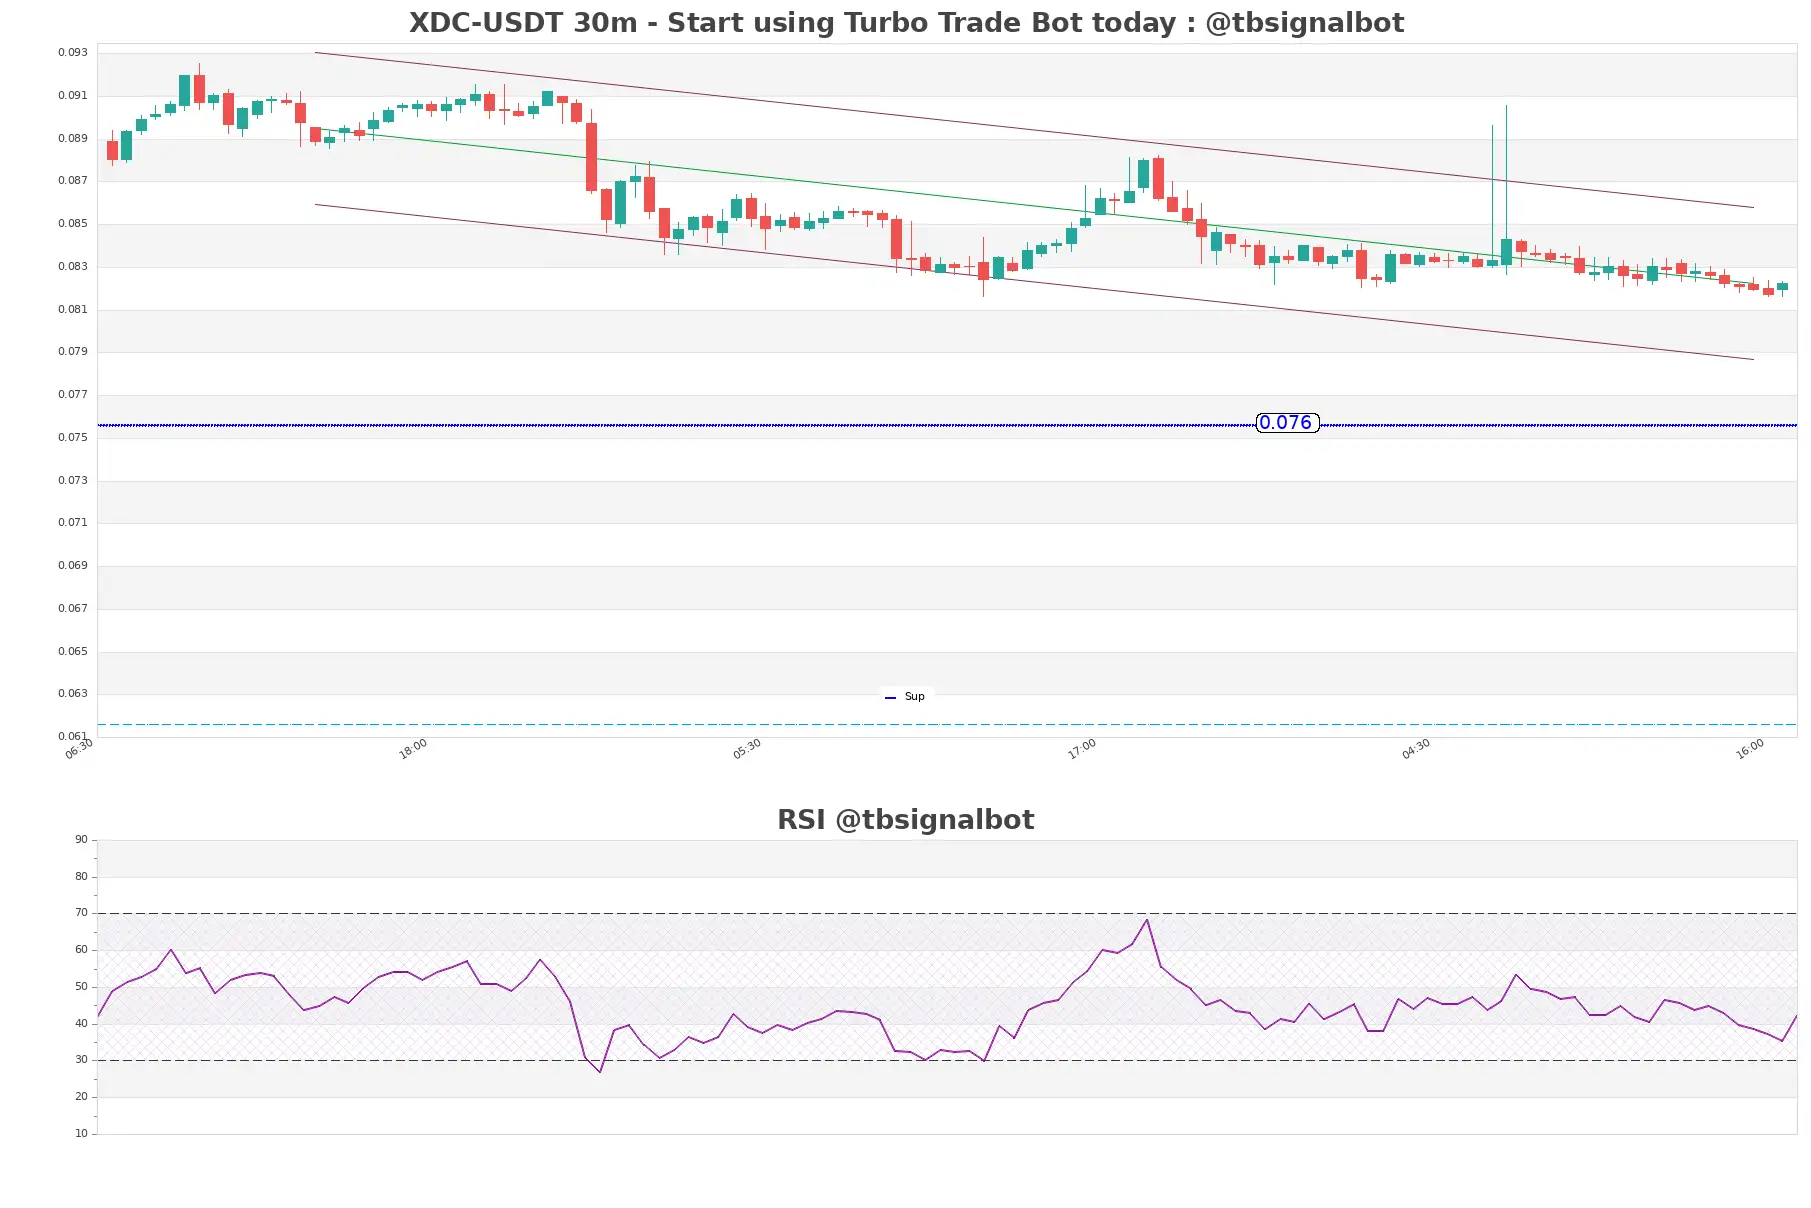This screenshot has height=1208, width=1811.
Task: Click the 0.083 price axis label
Action: click(73, 267)
